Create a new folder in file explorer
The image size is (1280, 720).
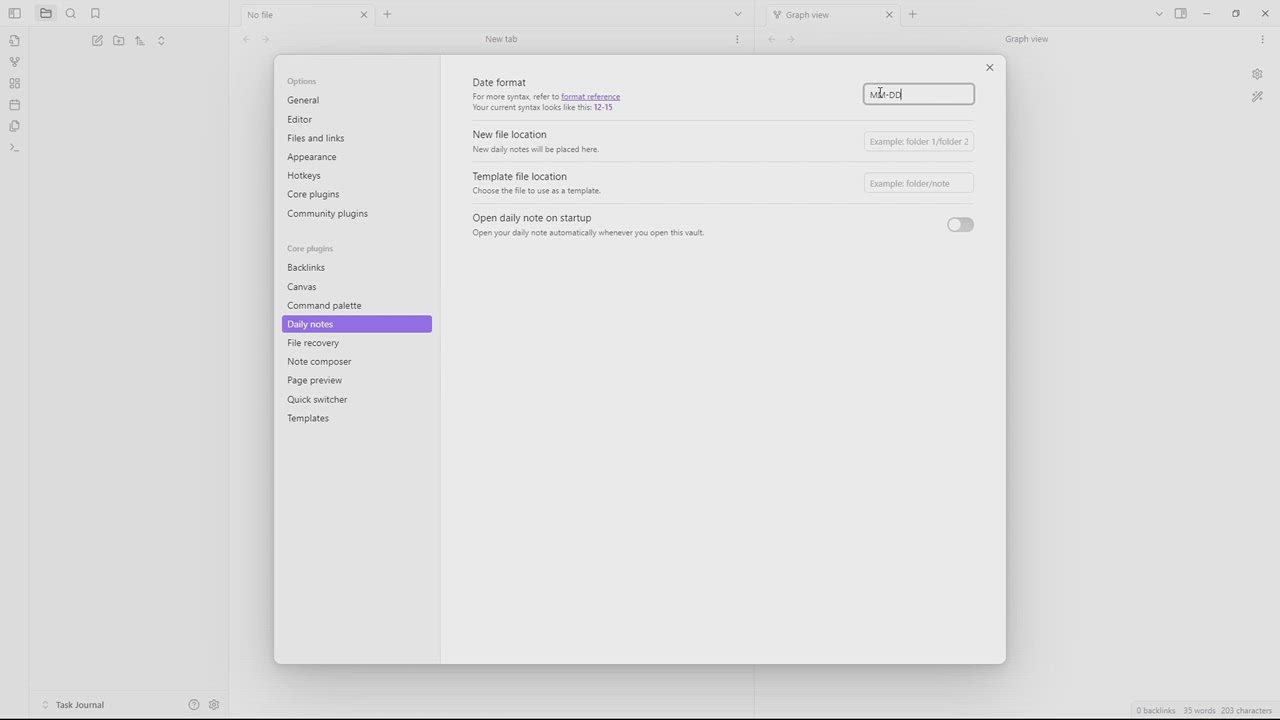[x=119, y=41]
